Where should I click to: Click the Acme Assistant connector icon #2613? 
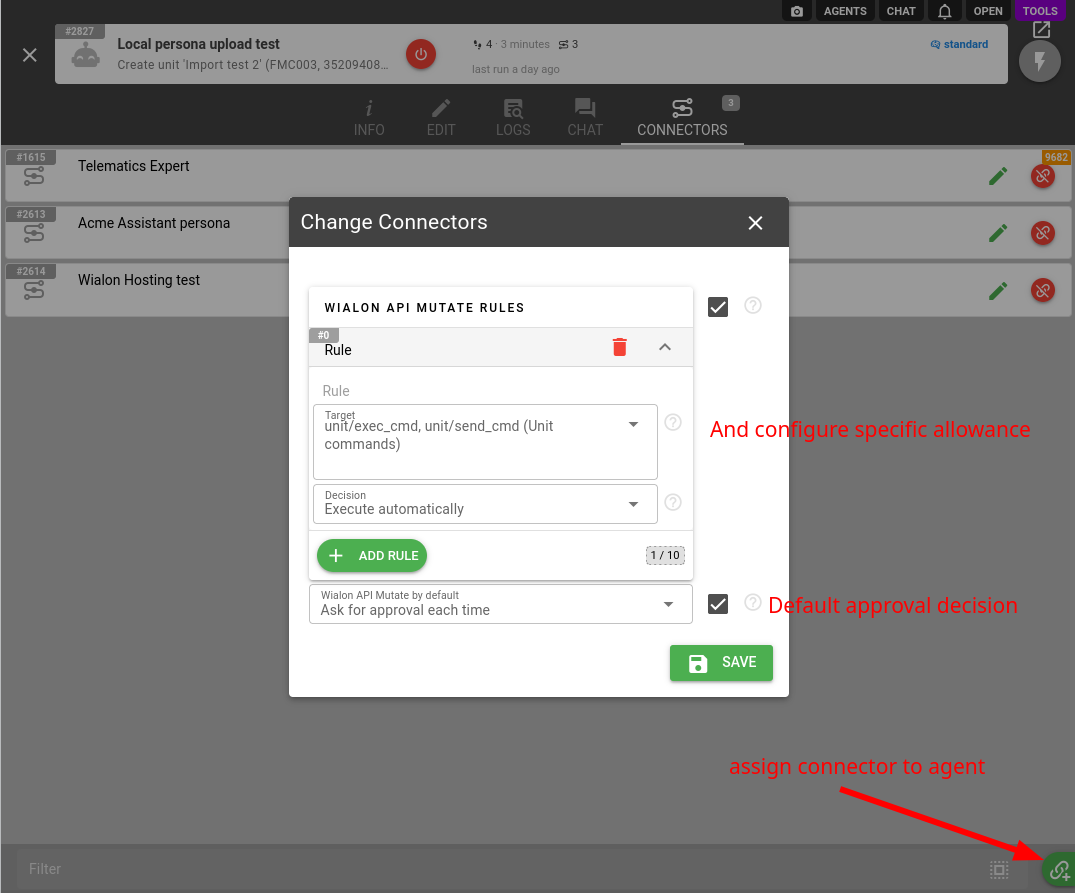pos(34,234)
